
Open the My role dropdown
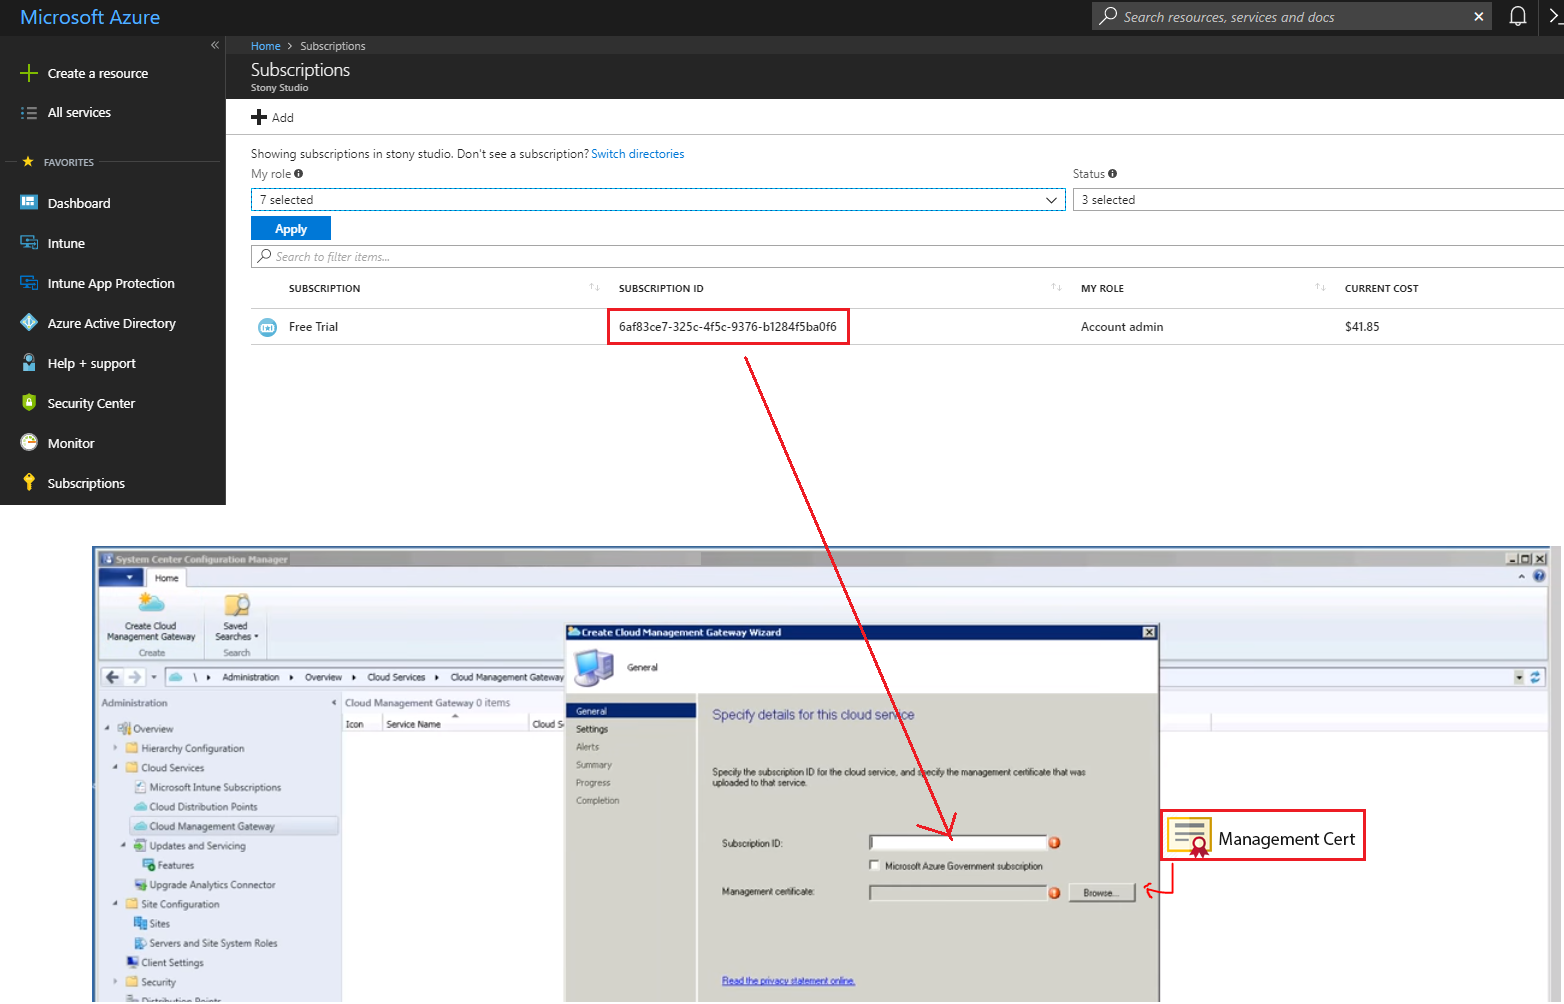click(658, 200)
